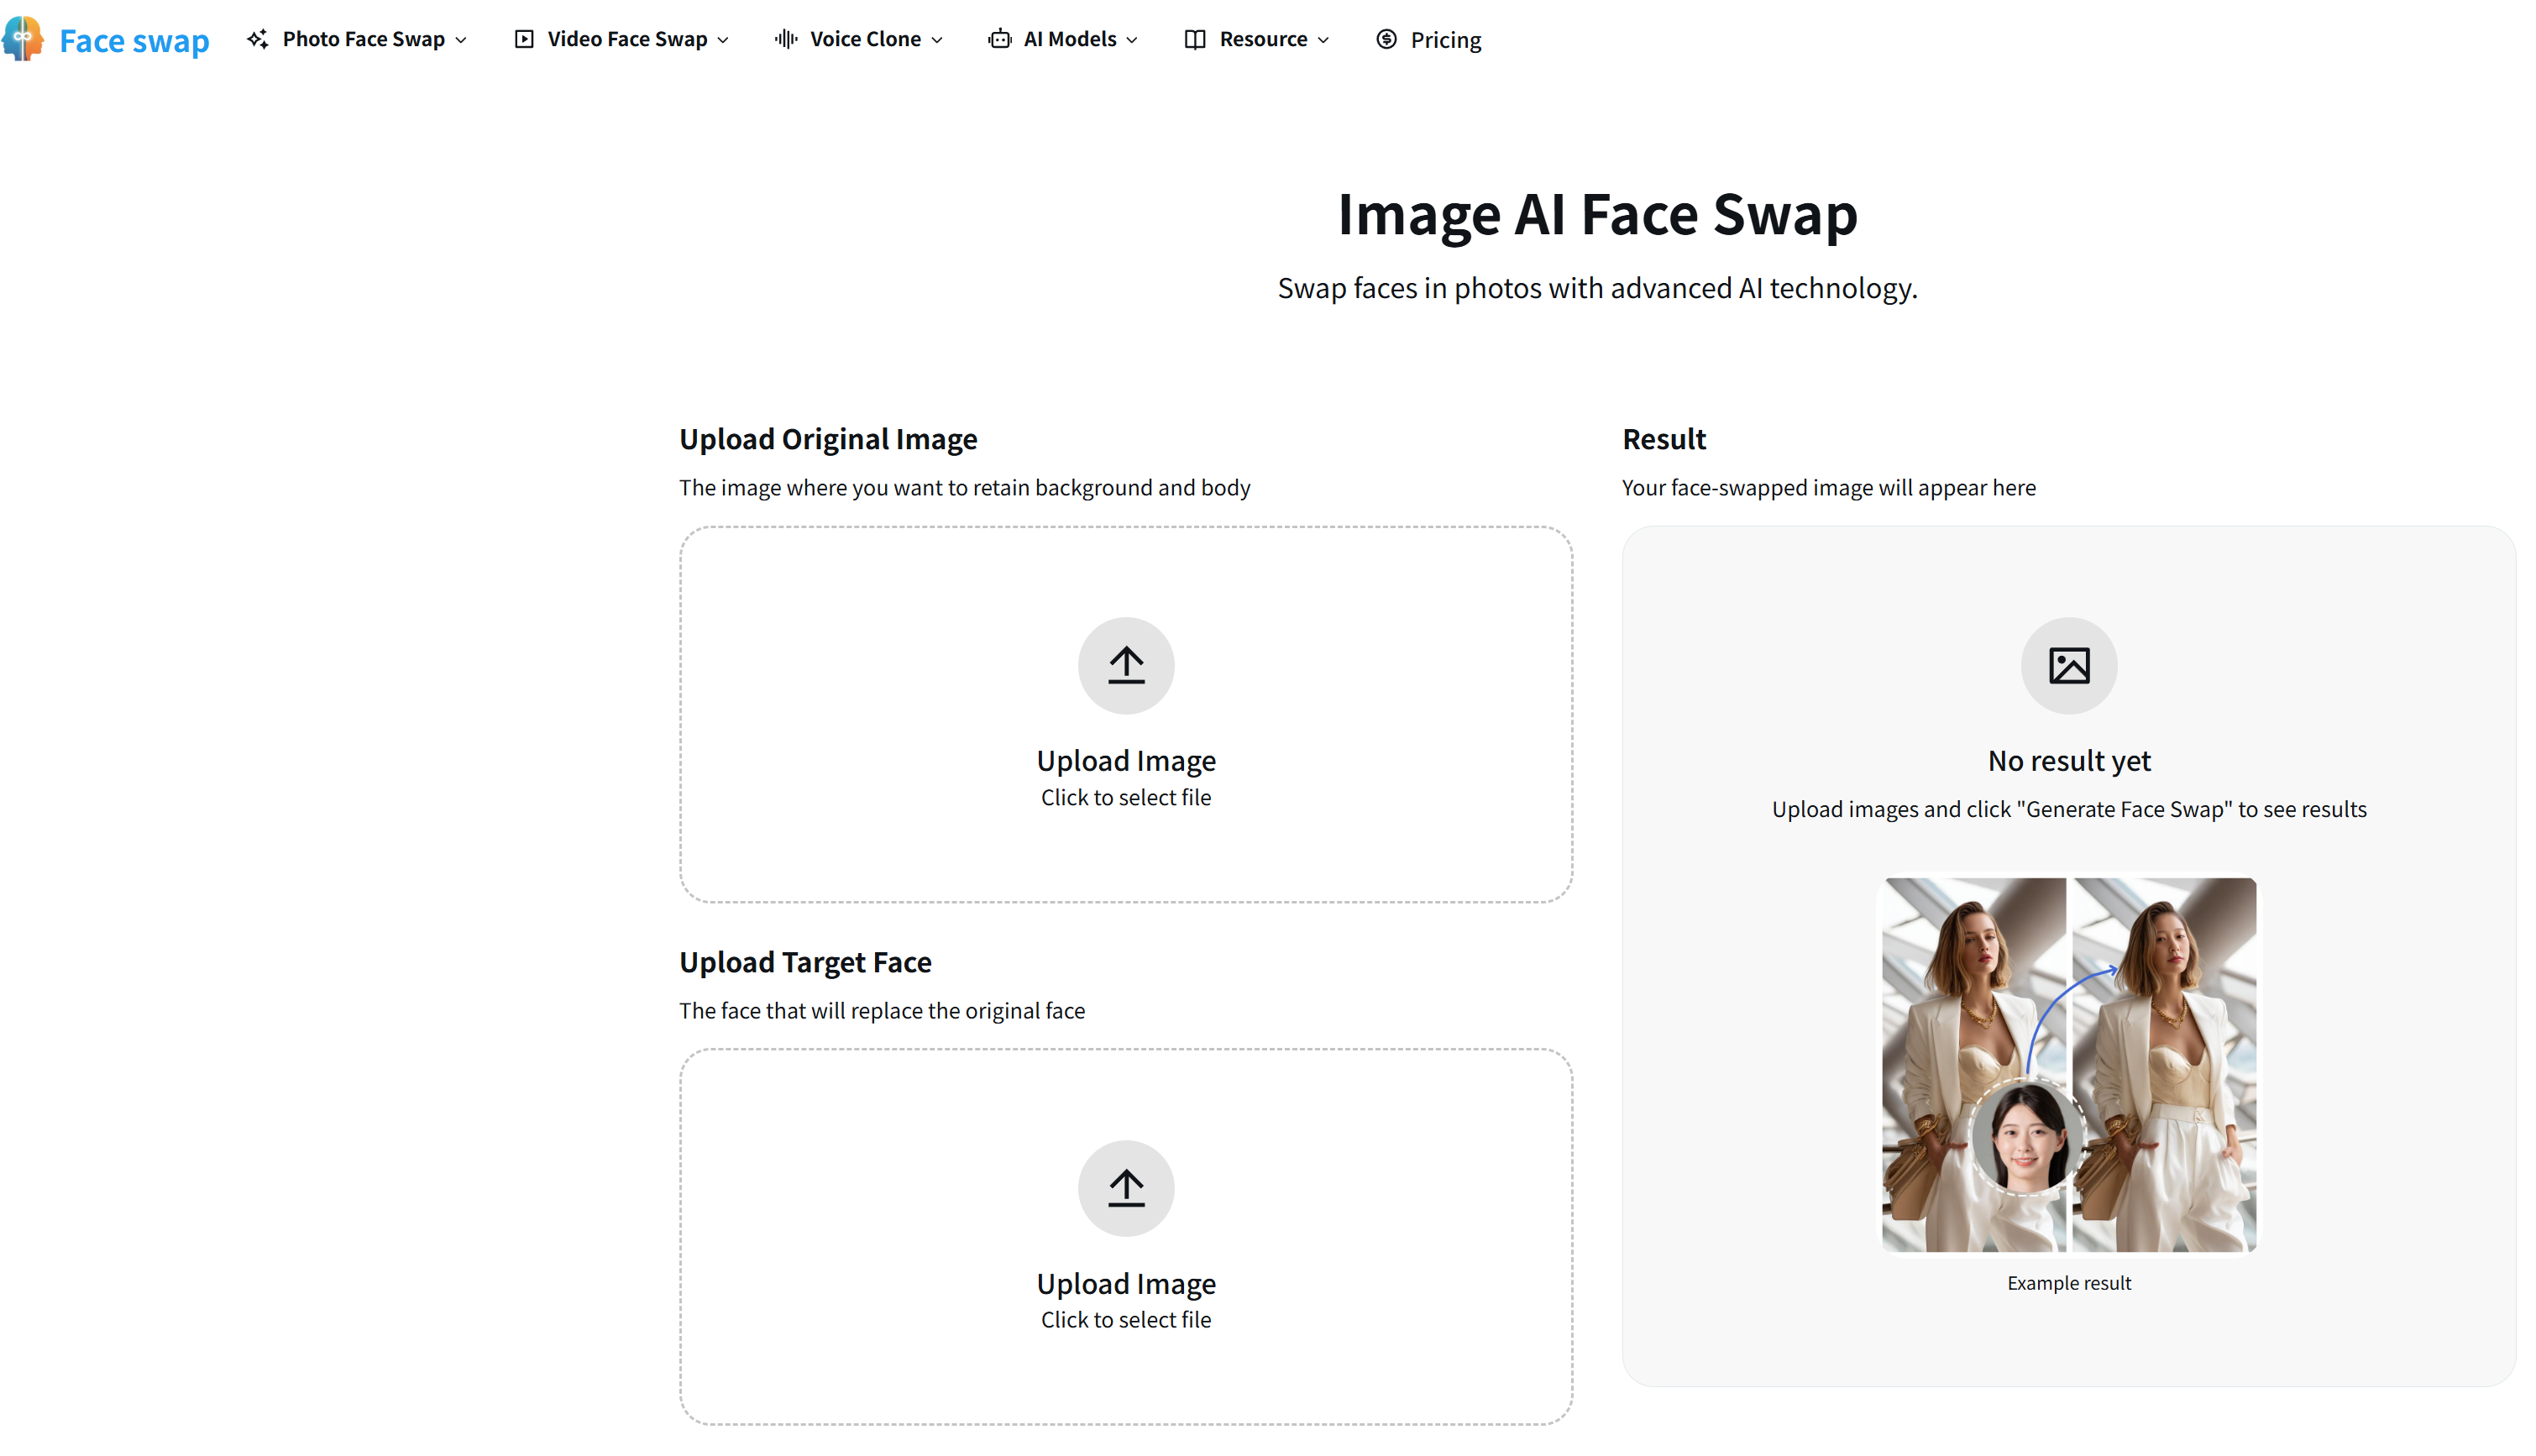This screenshot has height=1456, width=2536.
Task: Click the robot icon beside AI Models
Action: click(999, 39)
